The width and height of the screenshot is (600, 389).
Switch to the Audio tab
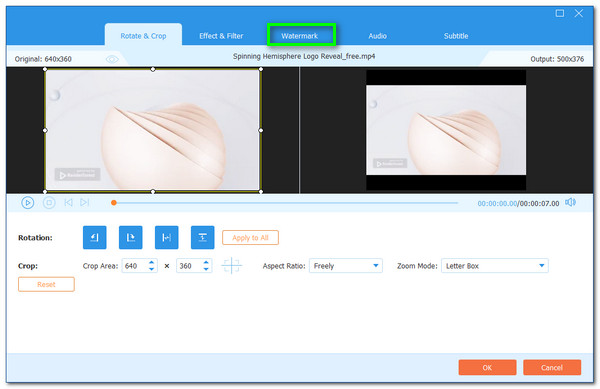tap(377, 36)
